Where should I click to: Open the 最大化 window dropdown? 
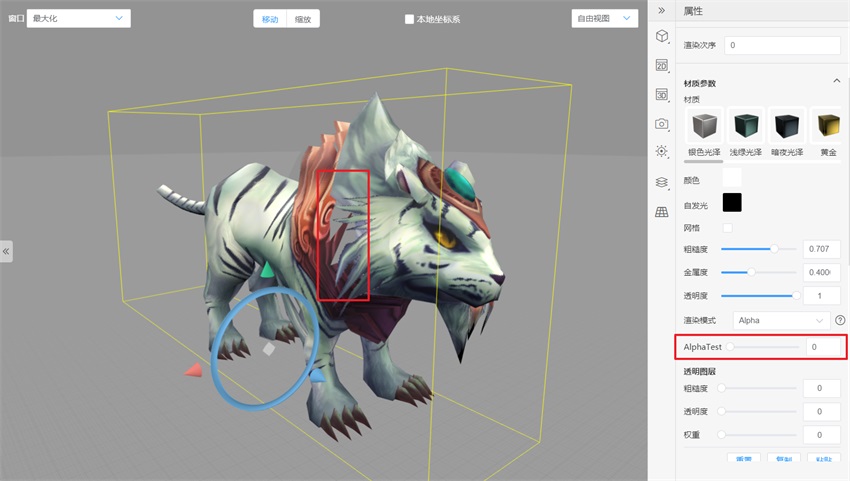[x=79, y=18]
